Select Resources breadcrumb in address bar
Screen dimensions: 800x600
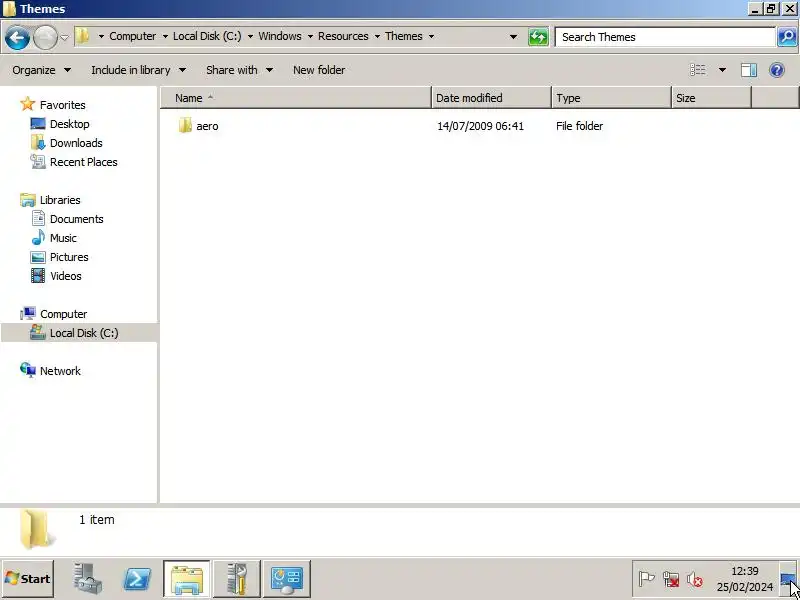pos(343,36)
